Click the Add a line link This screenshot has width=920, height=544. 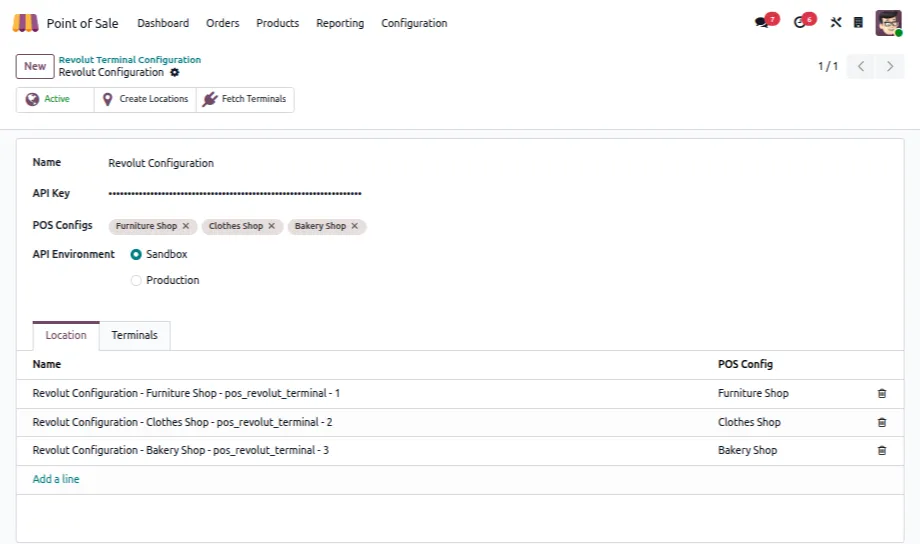56,479
